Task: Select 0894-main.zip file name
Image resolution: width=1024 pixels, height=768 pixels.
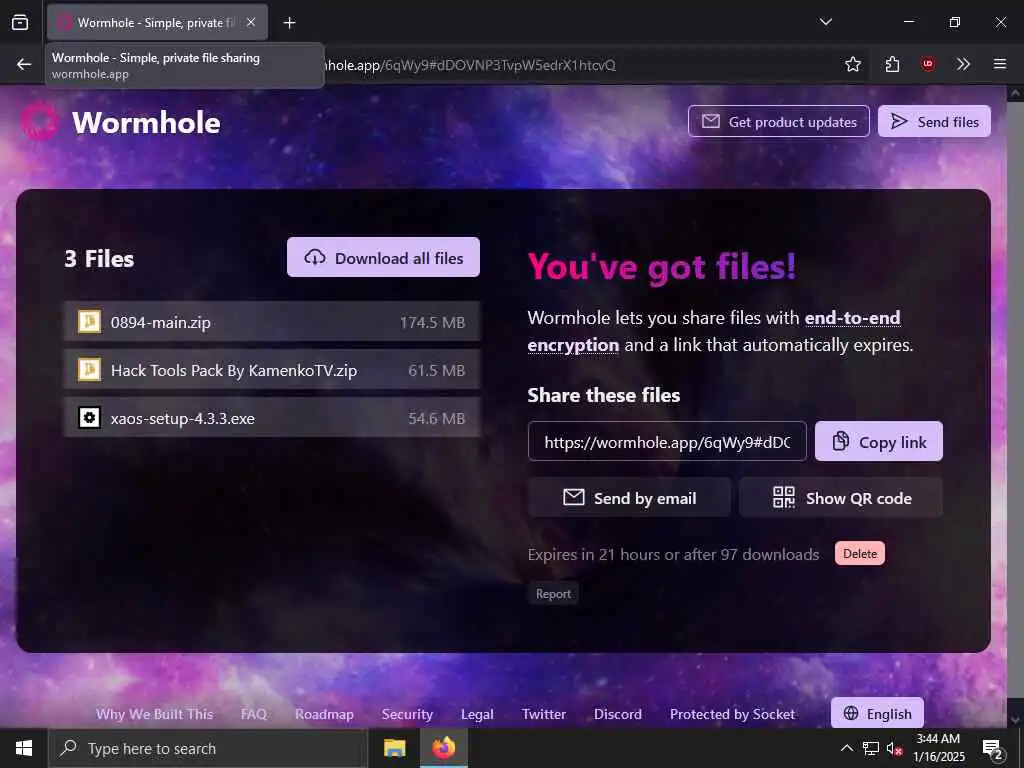Action: click(161, 323)
